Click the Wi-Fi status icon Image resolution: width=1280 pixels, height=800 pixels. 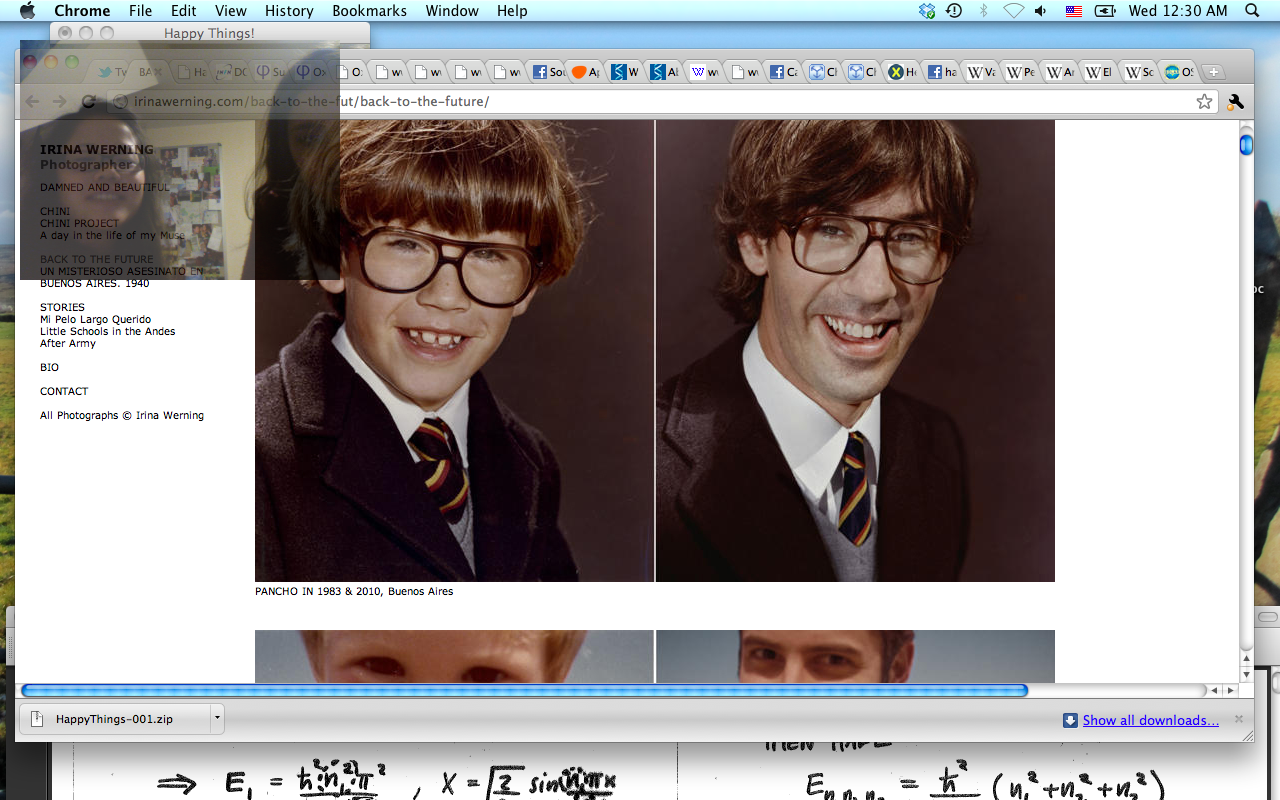pyautogui.click(x=1013, y=11)
